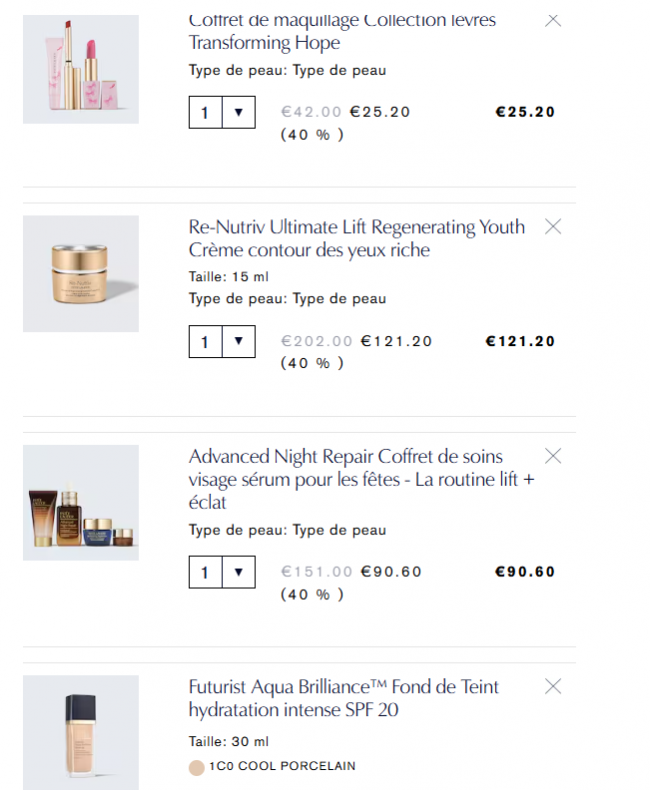Click the 1C0 COOL PORCELAIN shade label
650x790 pixels.
281,767
